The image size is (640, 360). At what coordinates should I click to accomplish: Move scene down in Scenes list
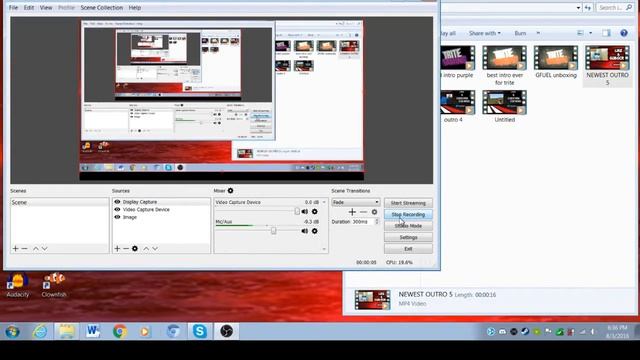[x=44, y=248]
